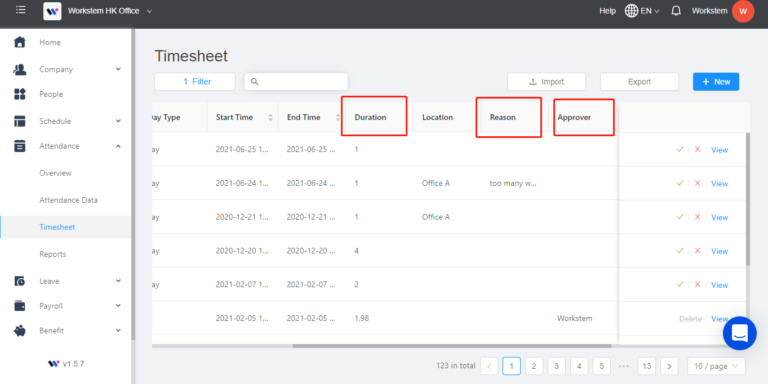This screenshot has width=768, height=384.
Task: Expand the Schedule menu chevron
Action: tap(118, 120)
